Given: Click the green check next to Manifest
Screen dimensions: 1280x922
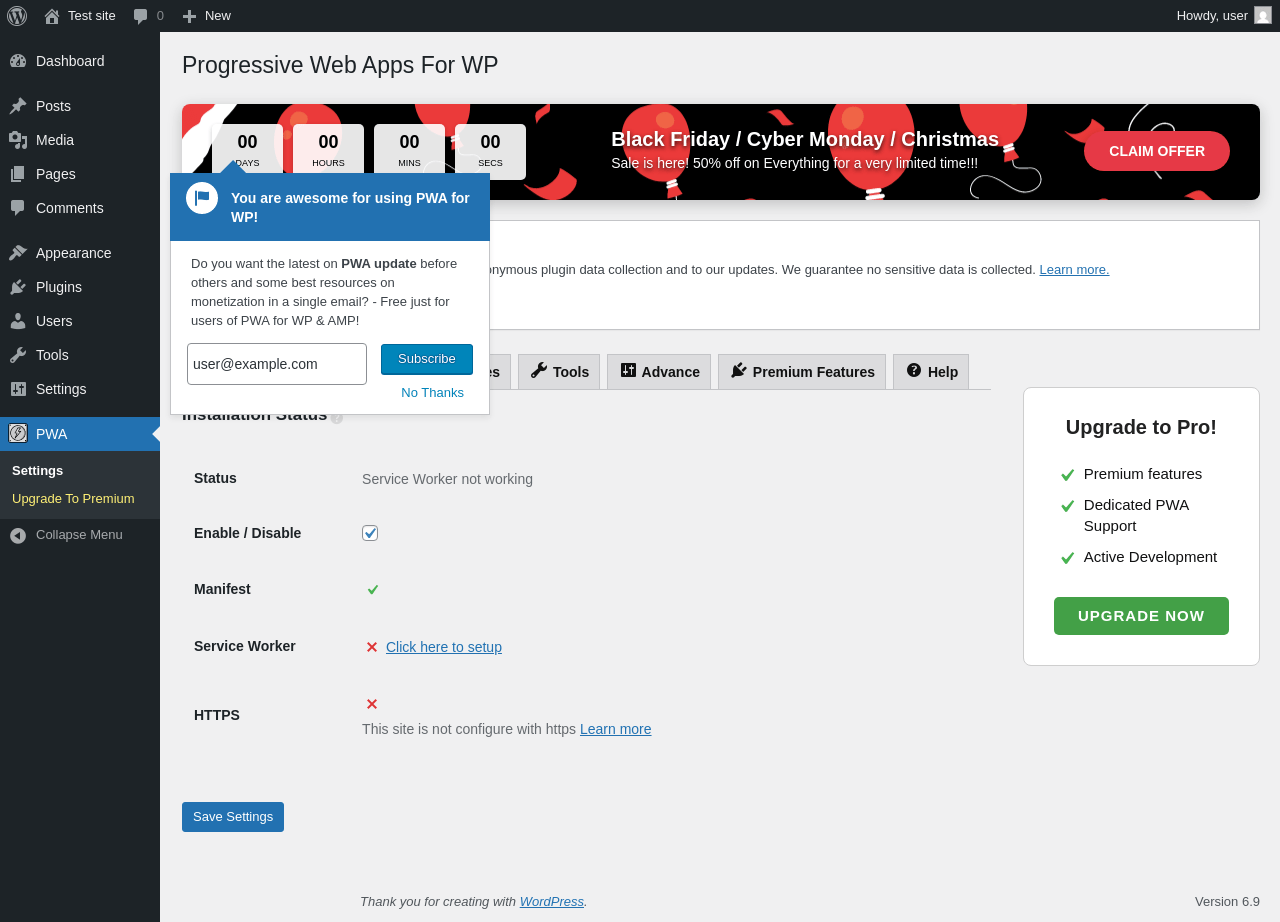Looking at the screenshot, I should click(x=373, y=590).
